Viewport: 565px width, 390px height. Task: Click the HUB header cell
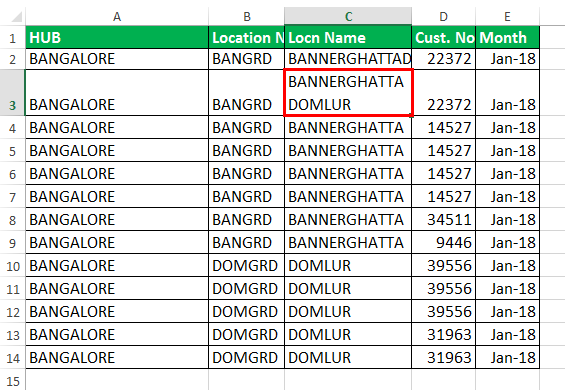117,37
